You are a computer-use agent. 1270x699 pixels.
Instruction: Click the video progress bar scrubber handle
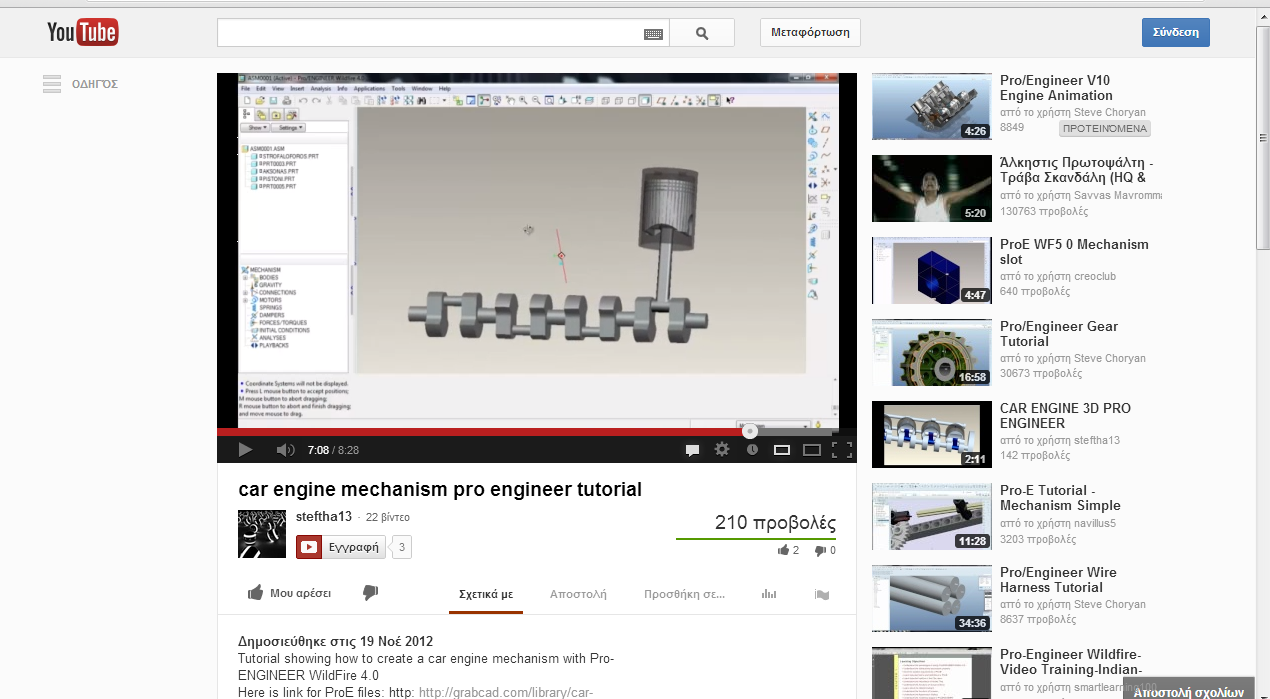749,432
